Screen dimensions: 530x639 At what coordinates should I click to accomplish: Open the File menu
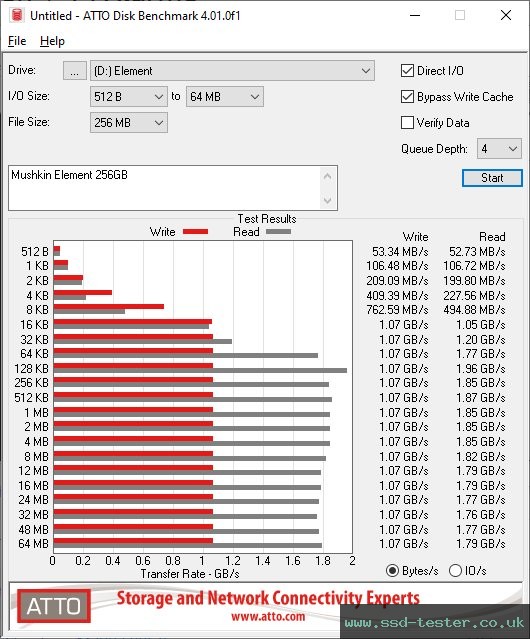coord(17,41)
